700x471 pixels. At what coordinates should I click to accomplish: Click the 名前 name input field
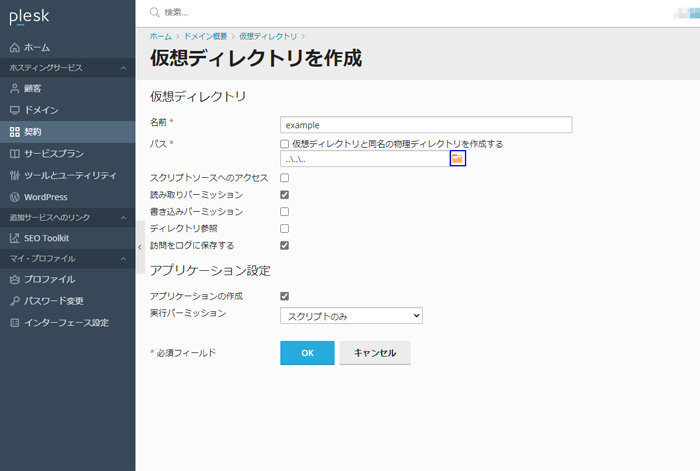coord(426,125)
